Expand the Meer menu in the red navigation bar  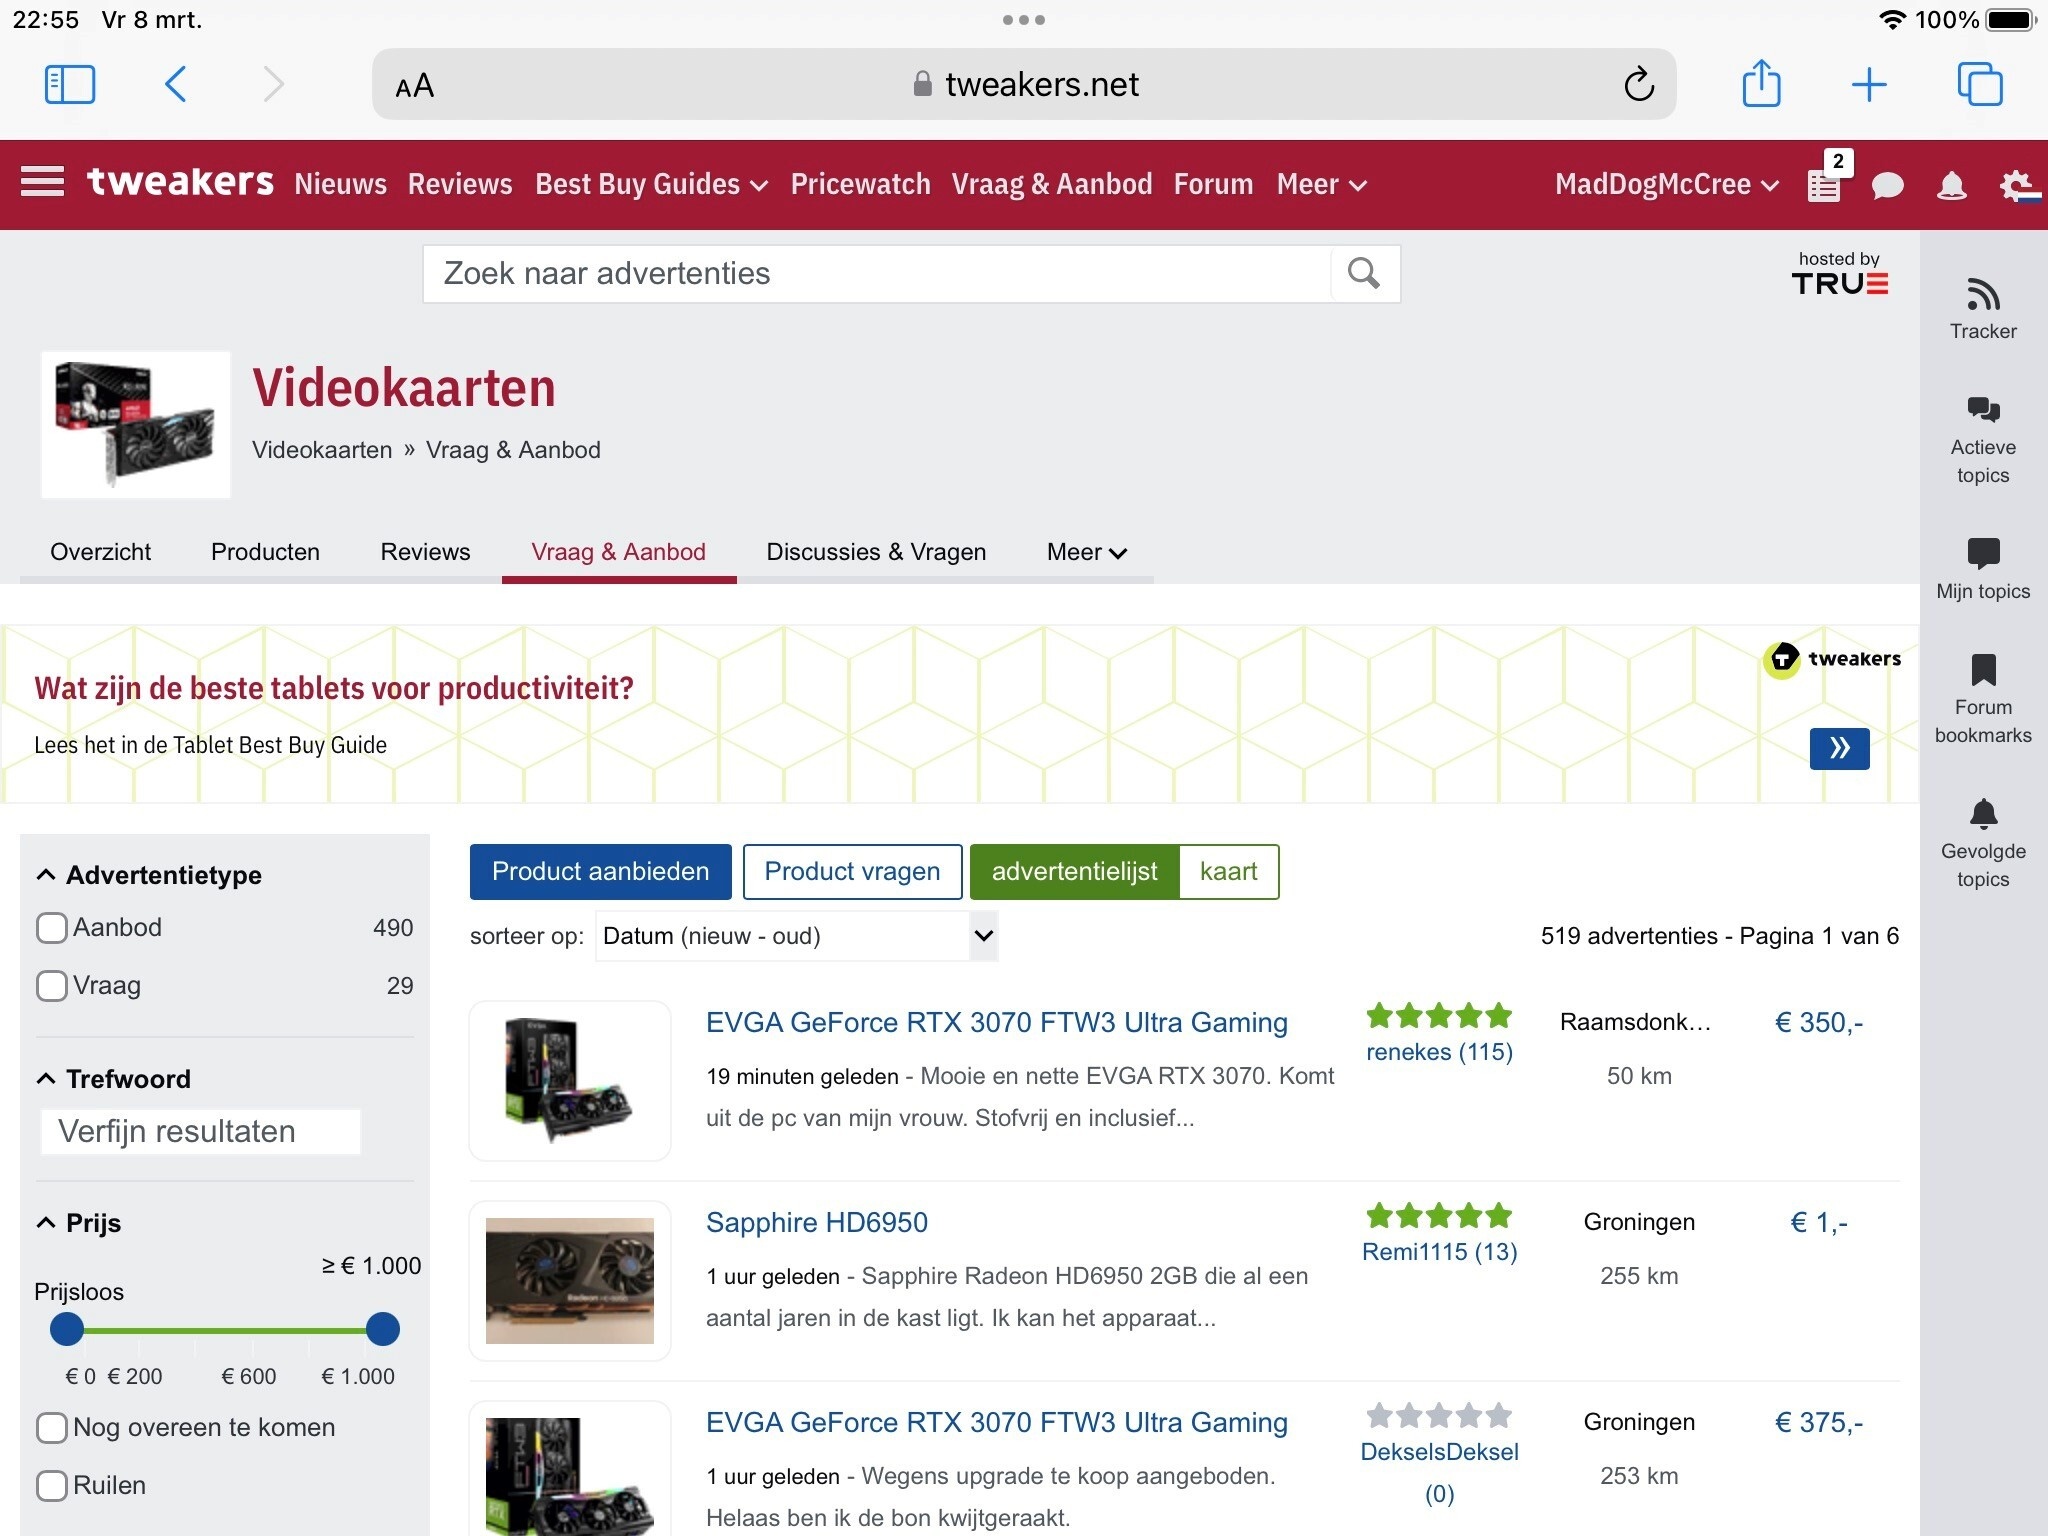tap(1319, 184)
